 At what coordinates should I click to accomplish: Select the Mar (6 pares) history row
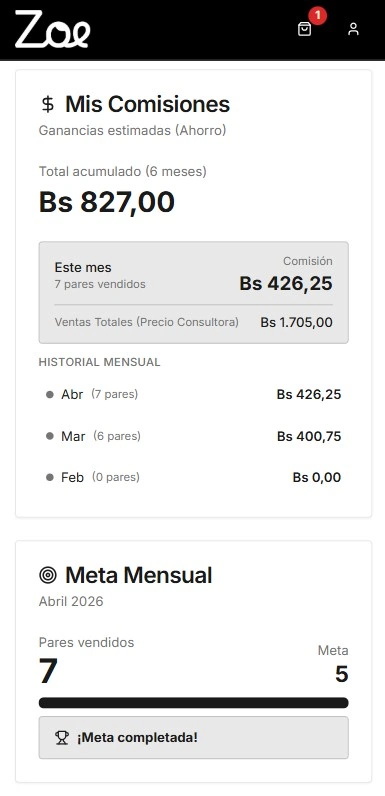pos(194,436)
